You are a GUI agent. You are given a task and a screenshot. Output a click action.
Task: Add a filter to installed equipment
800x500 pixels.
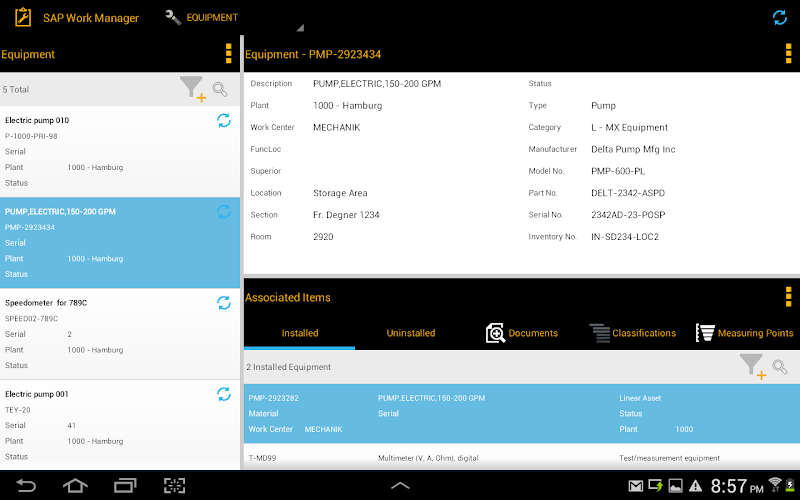tap(753, 366)
